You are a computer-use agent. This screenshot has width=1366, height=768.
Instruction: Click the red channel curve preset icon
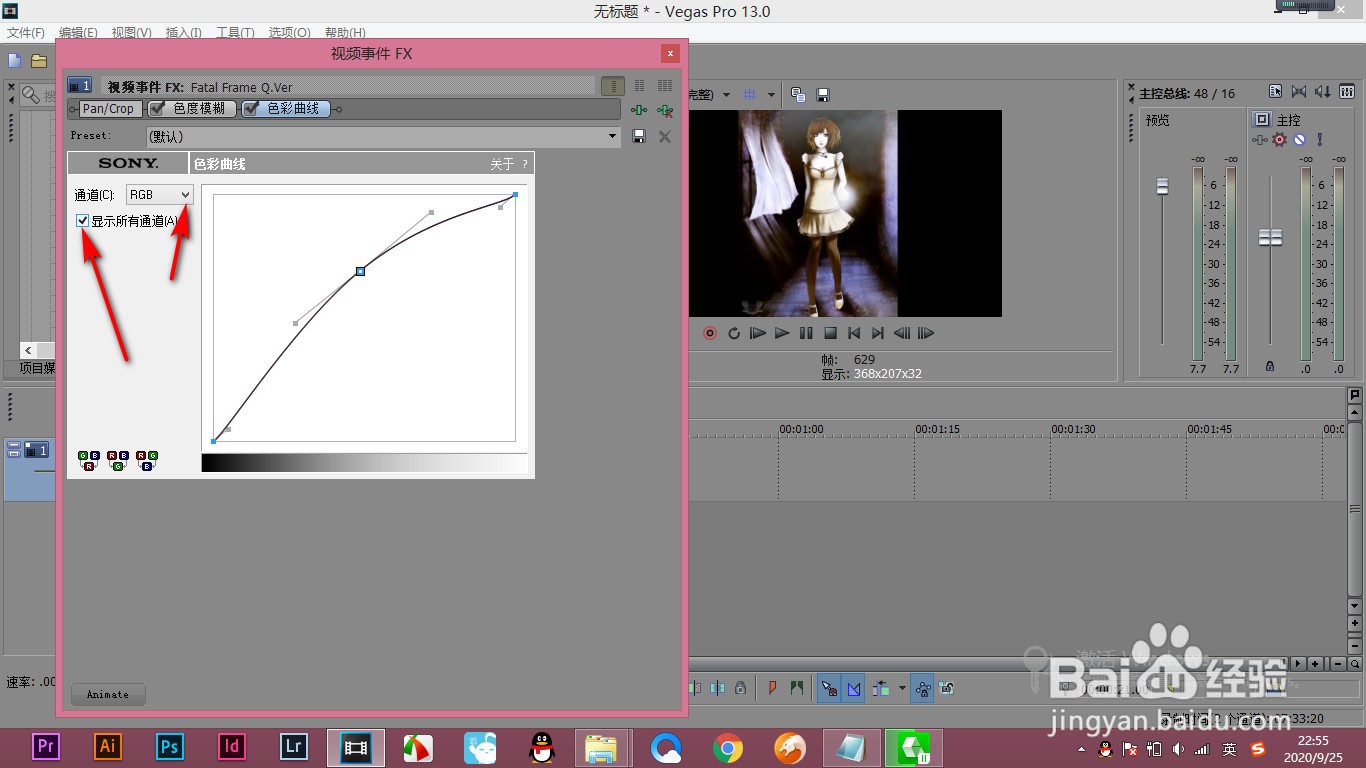click(x=88, y=460)
